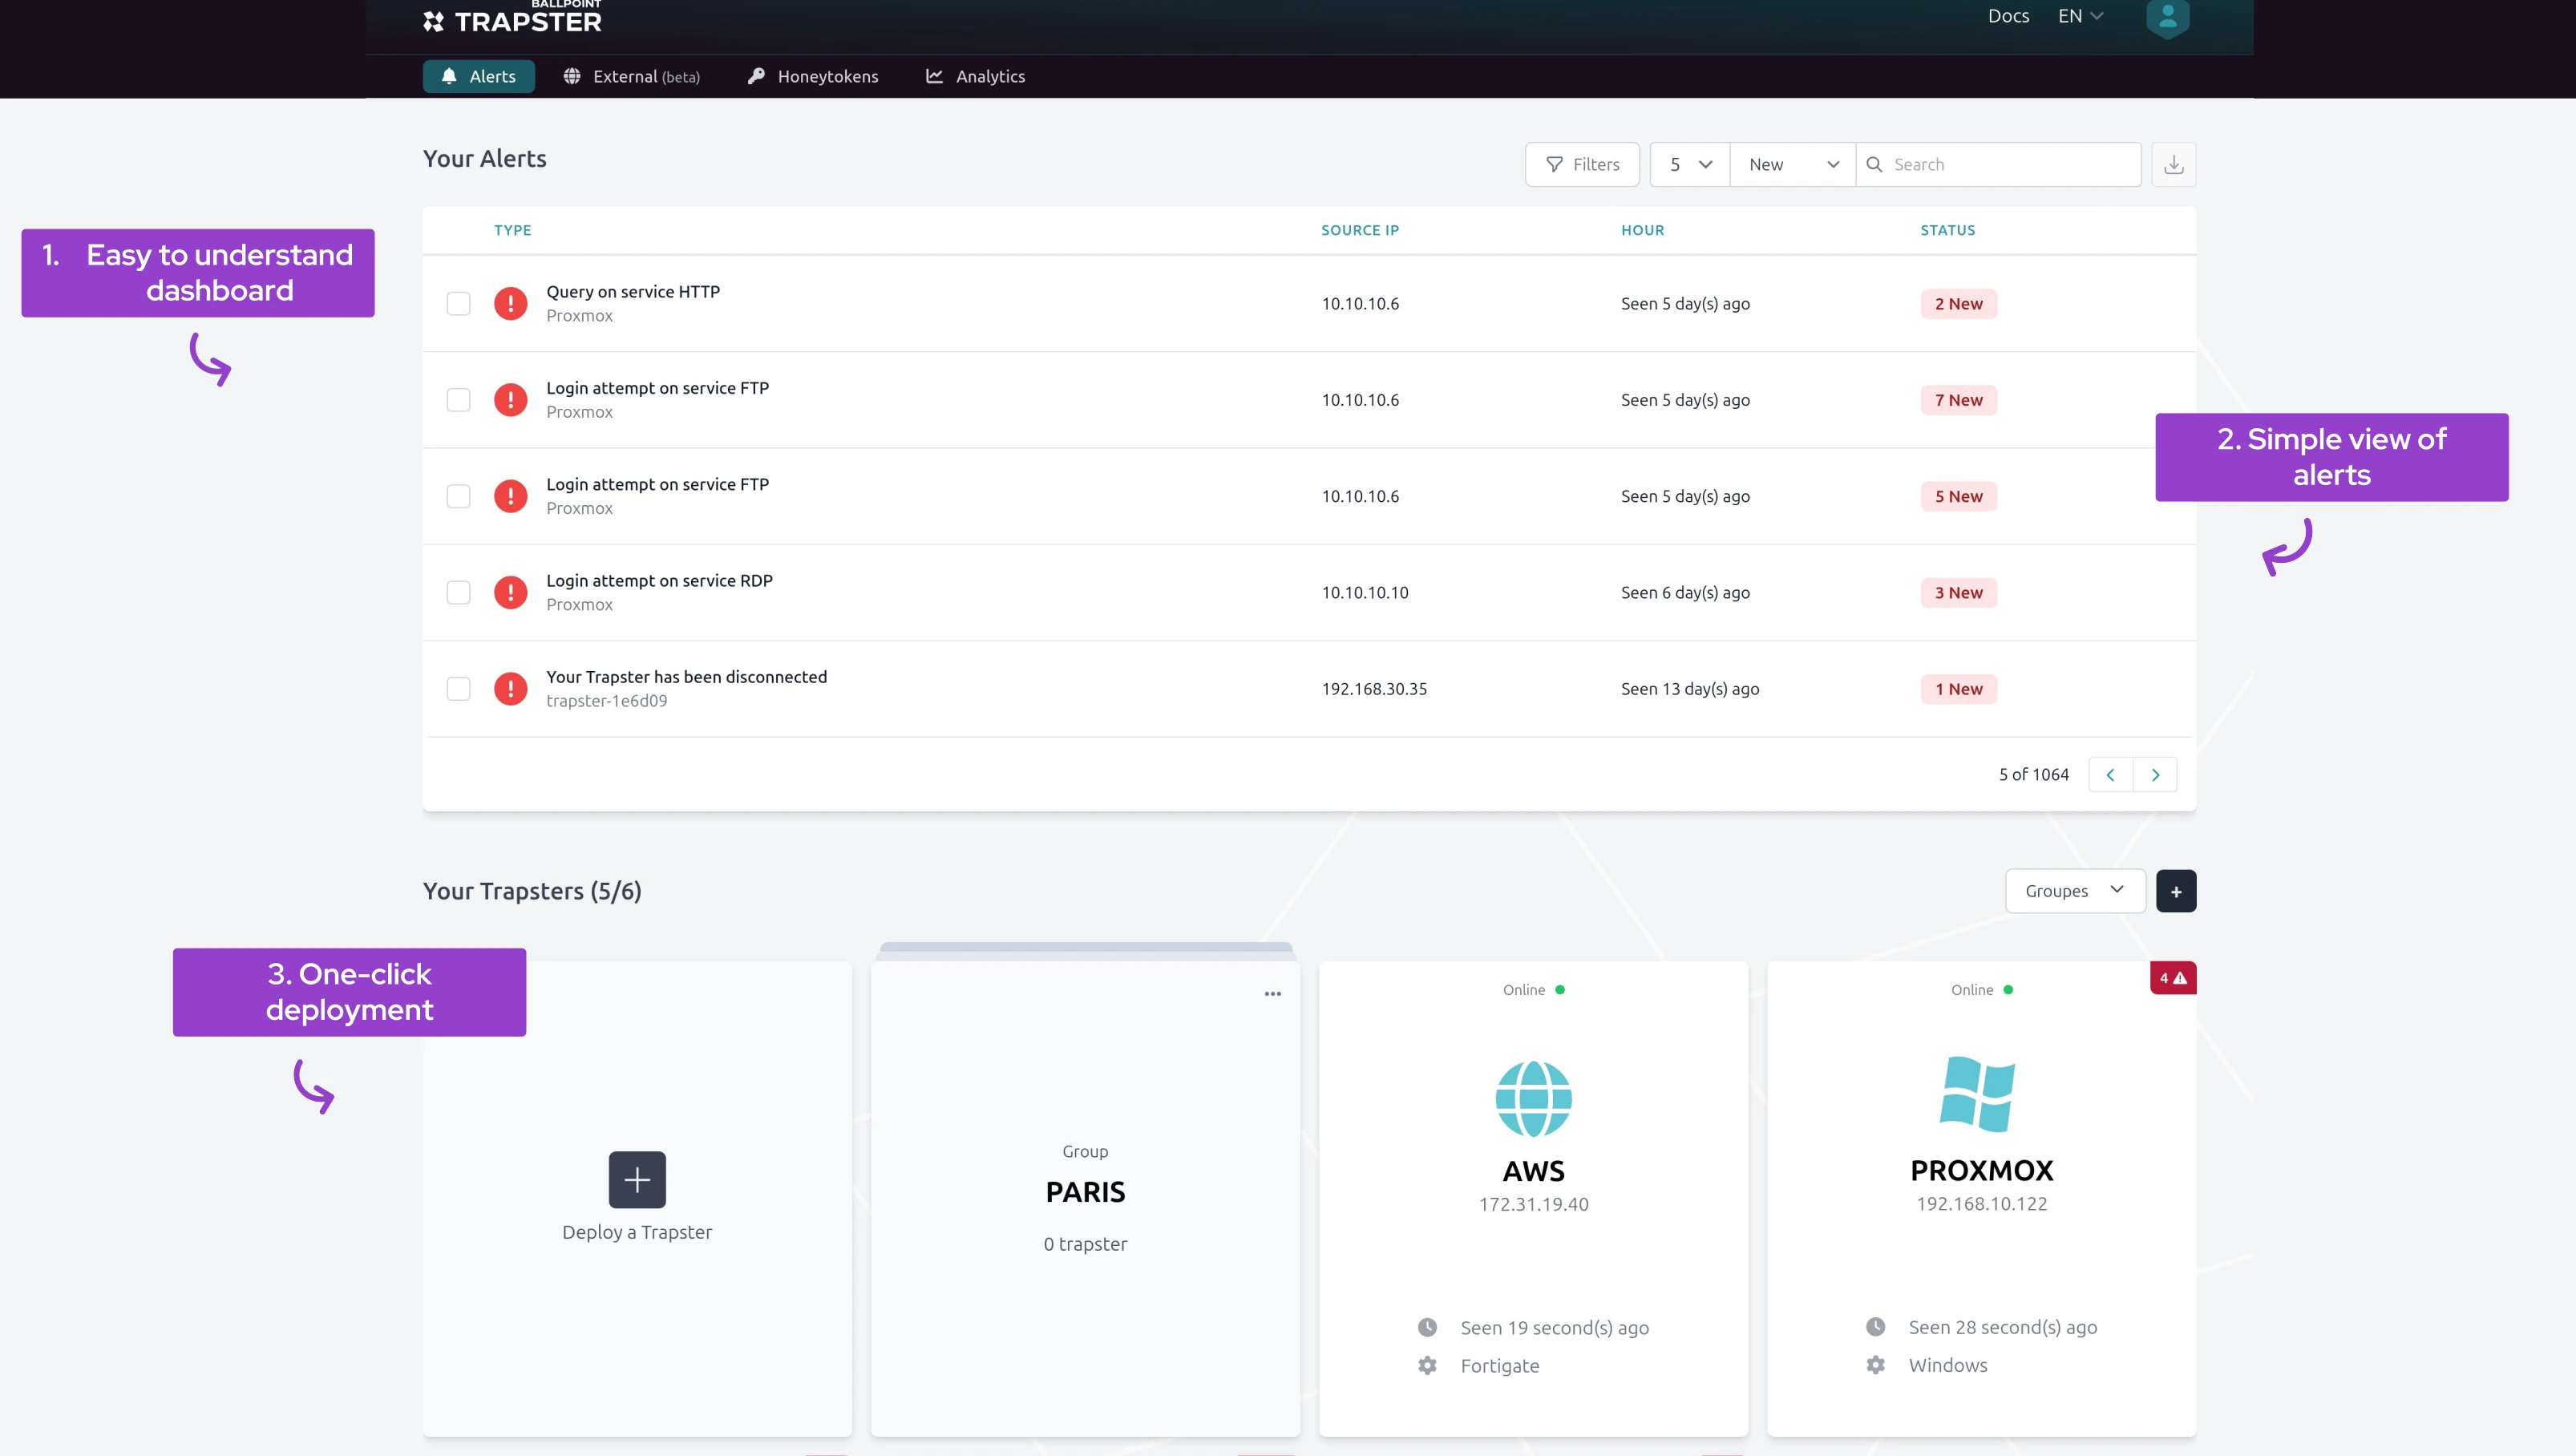Click source IP 10.10.10.10

tap(1364, 593)
